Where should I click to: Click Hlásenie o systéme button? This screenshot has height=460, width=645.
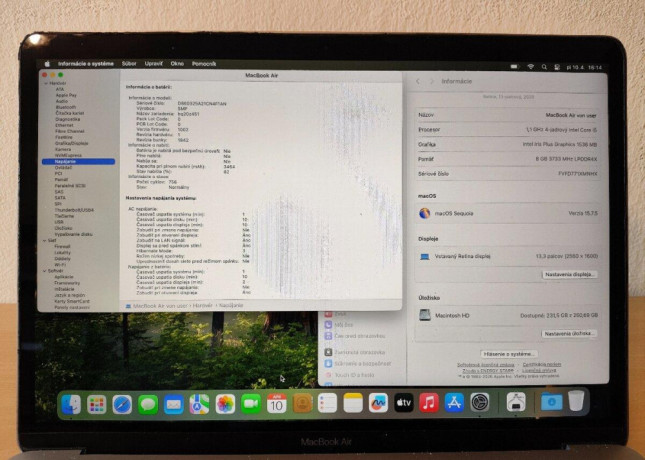(x=509, y=353)
